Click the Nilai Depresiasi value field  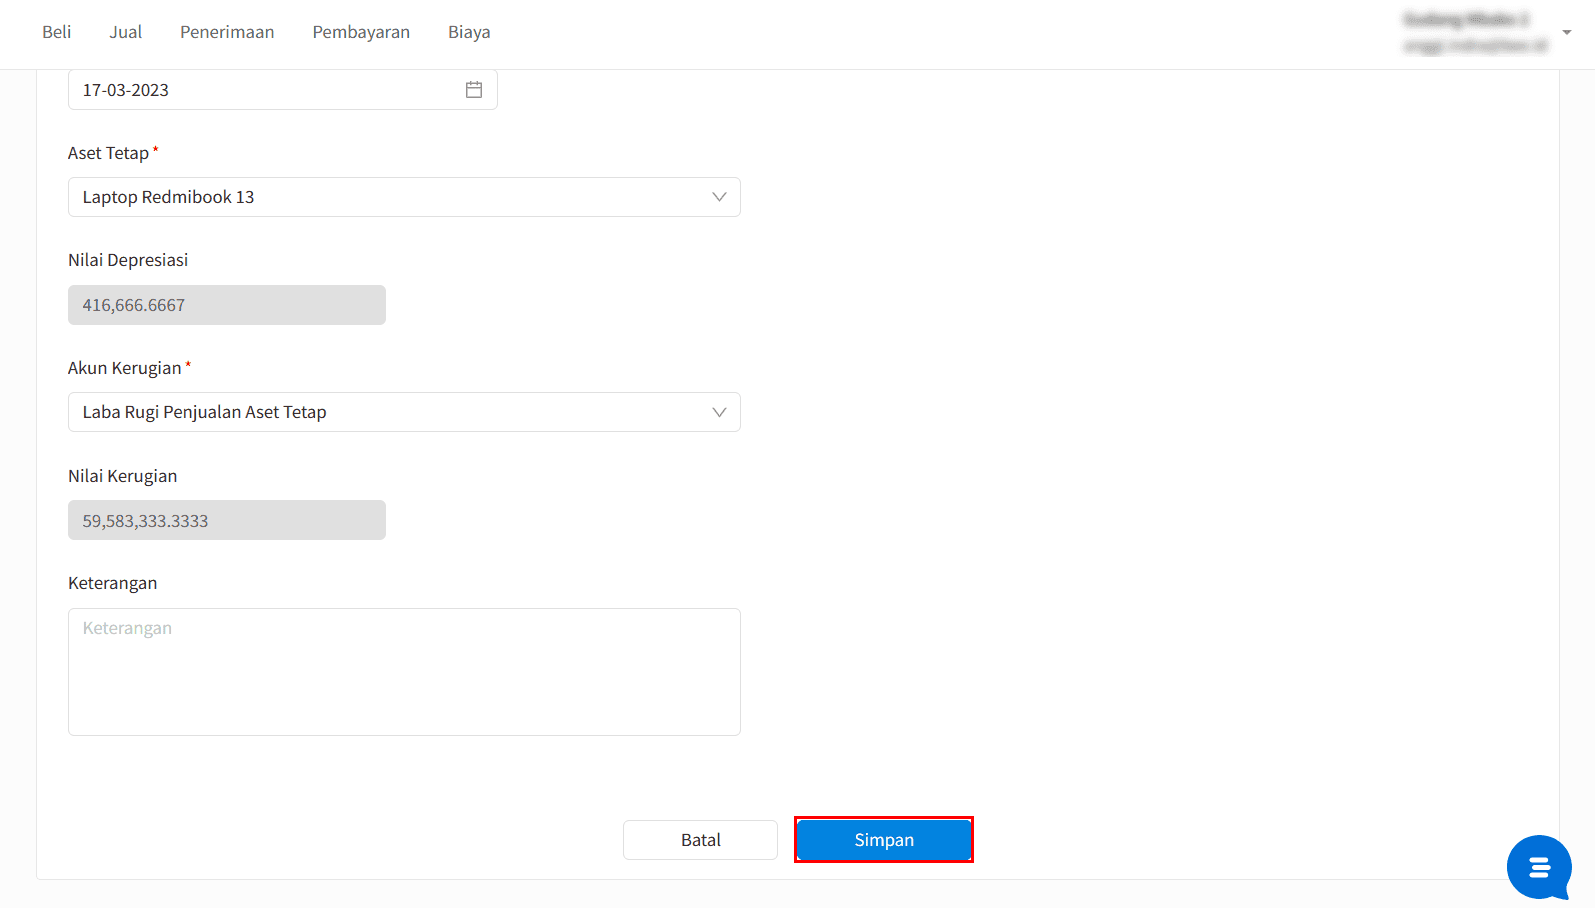(x=227, y=305)
